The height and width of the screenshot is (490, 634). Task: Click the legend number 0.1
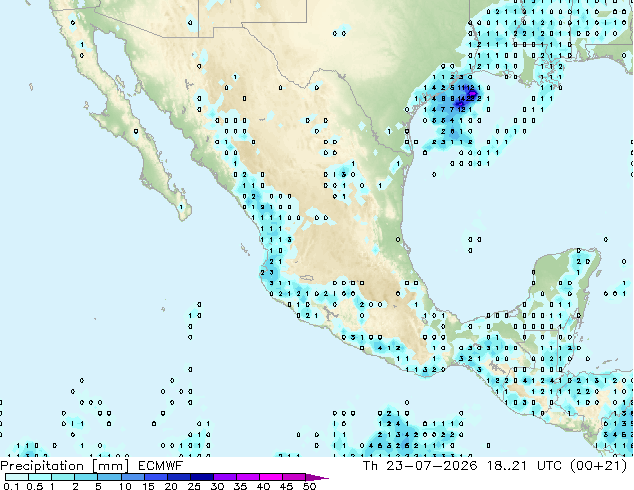[x=12, y=486]
